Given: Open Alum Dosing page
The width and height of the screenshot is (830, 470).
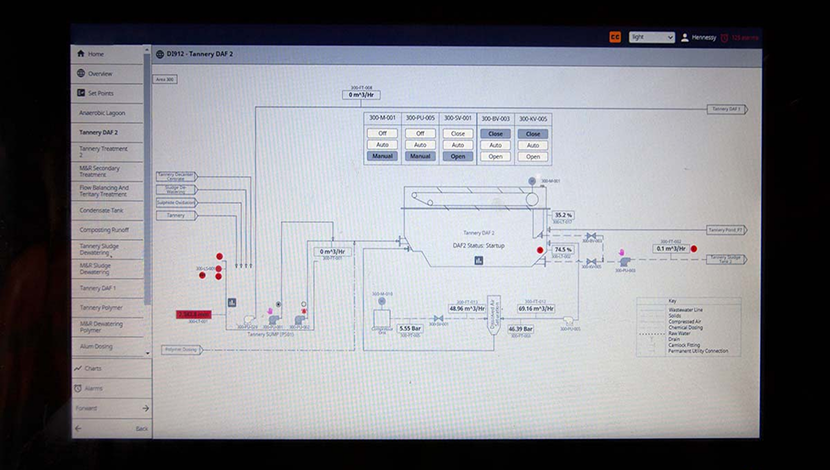Looking at the screenshot, I should click(x=107, y=347).
